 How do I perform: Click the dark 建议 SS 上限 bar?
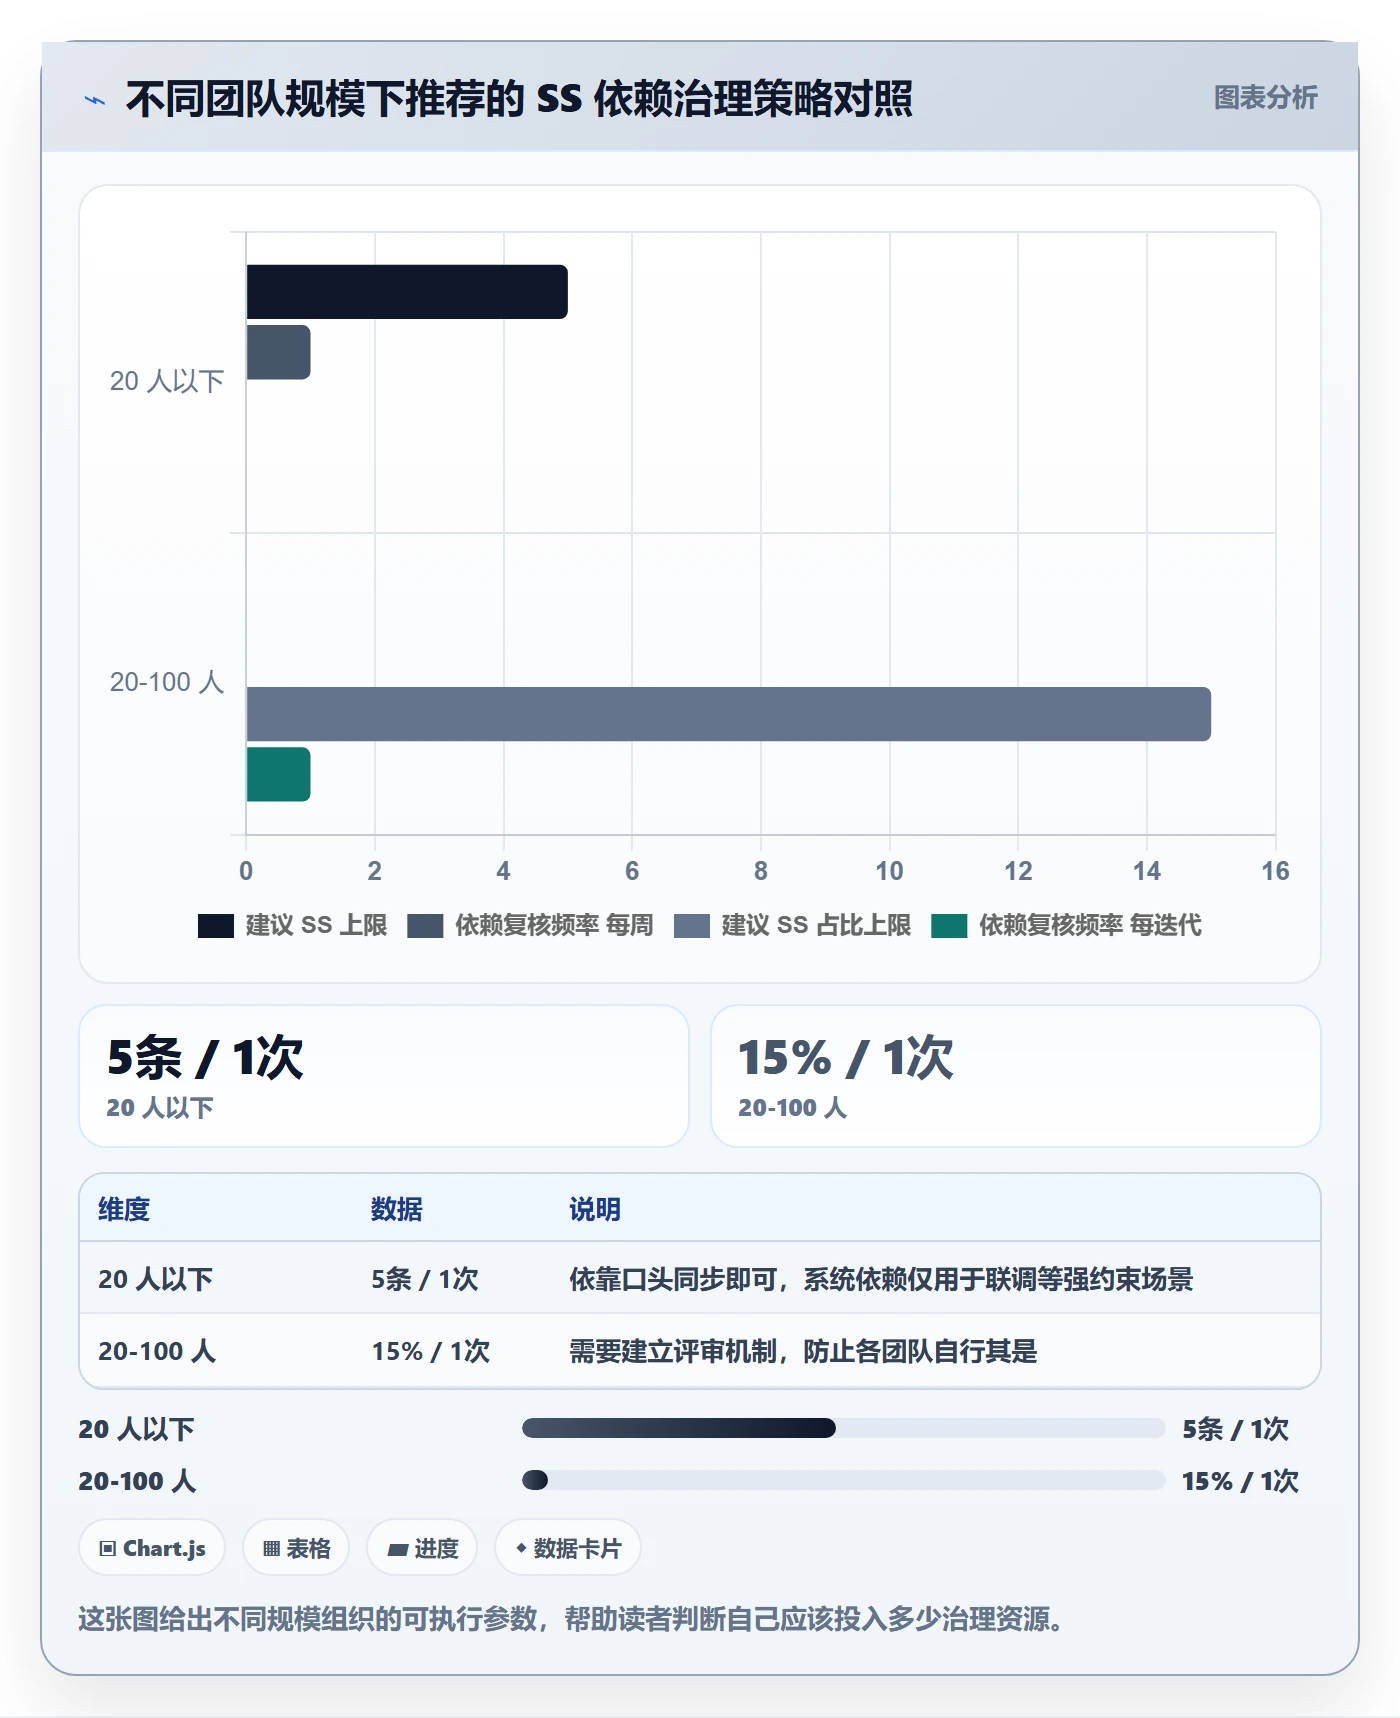[x=407, y=292]
